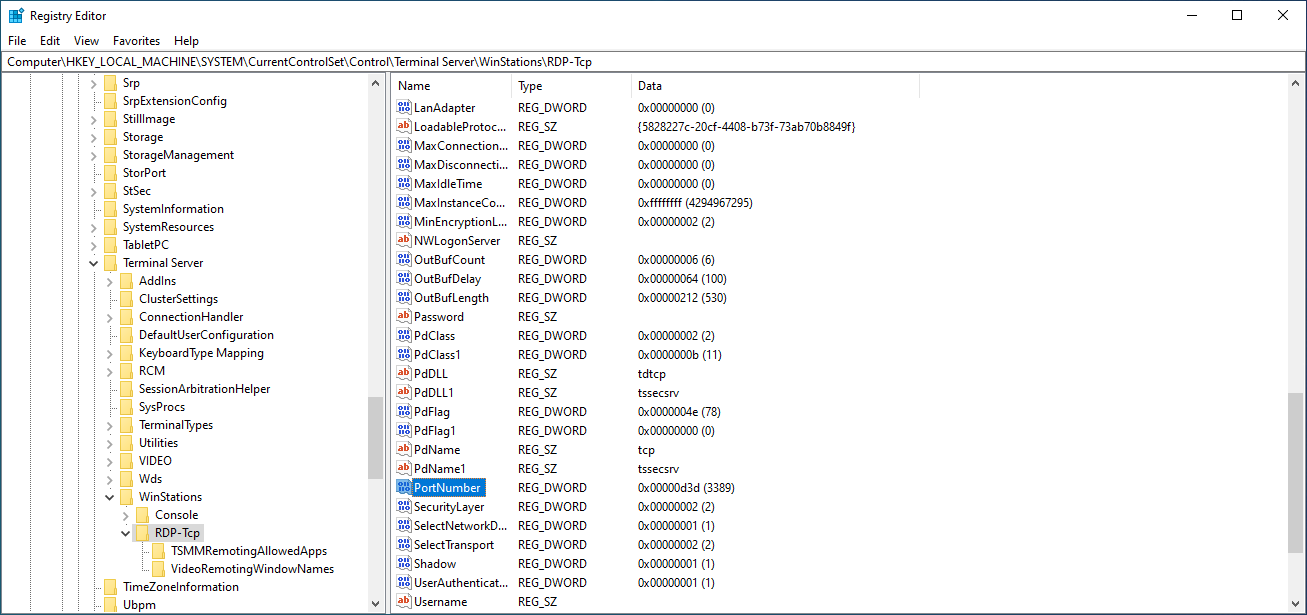Click the DWORD icon beside OutBufCount
1307x615 pixels.
[404, 259]
